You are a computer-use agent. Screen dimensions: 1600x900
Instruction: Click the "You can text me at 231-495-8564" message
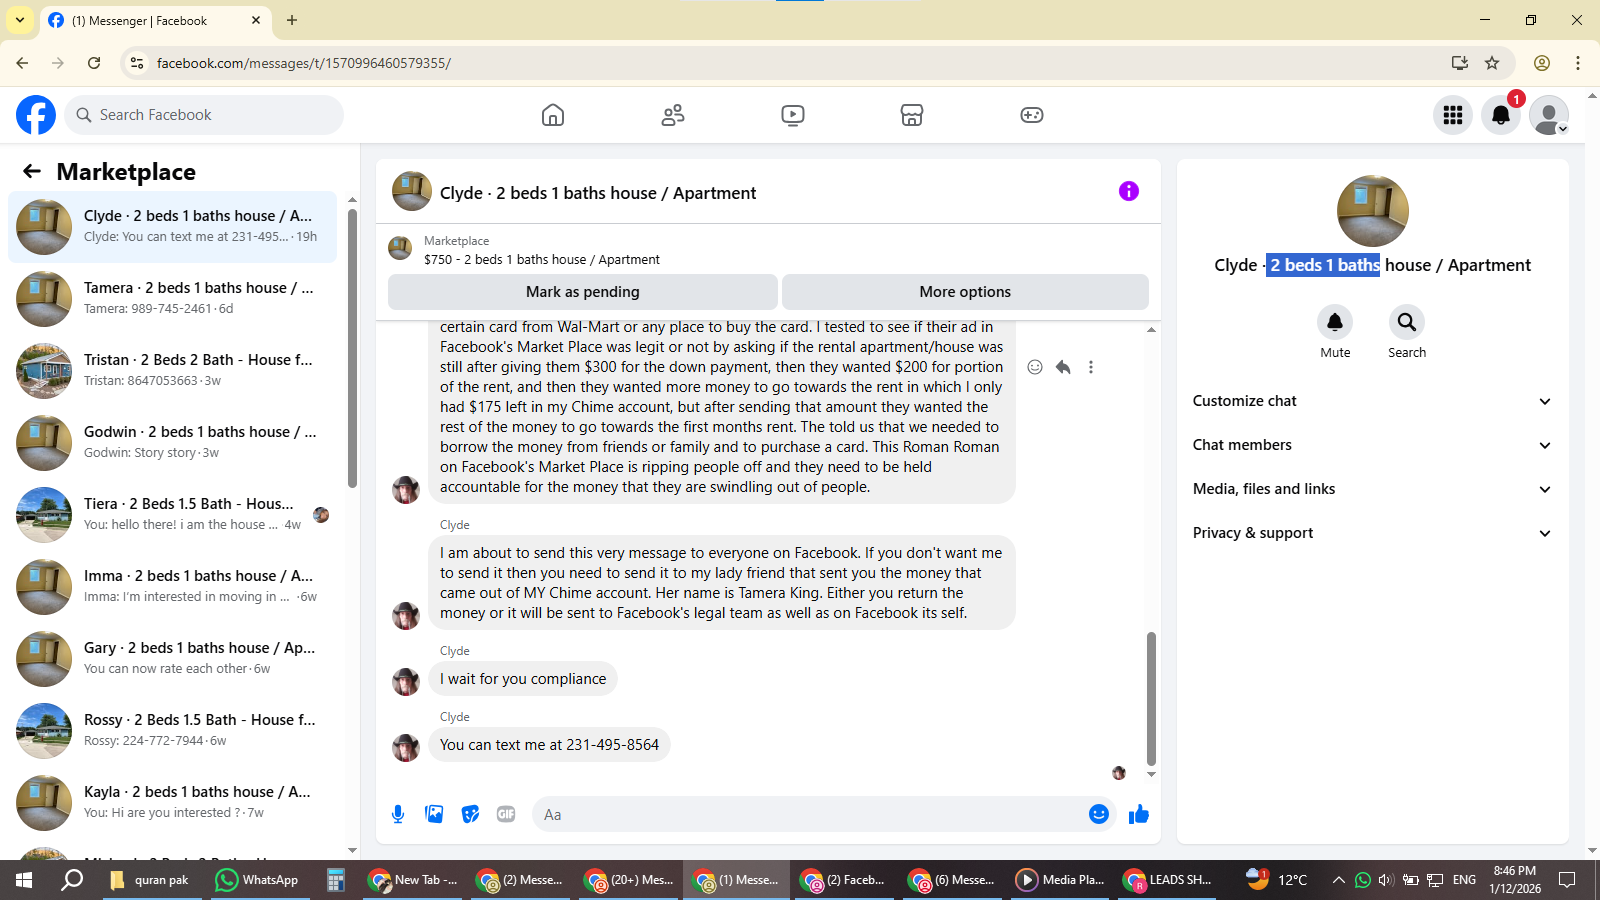(549, 745)
